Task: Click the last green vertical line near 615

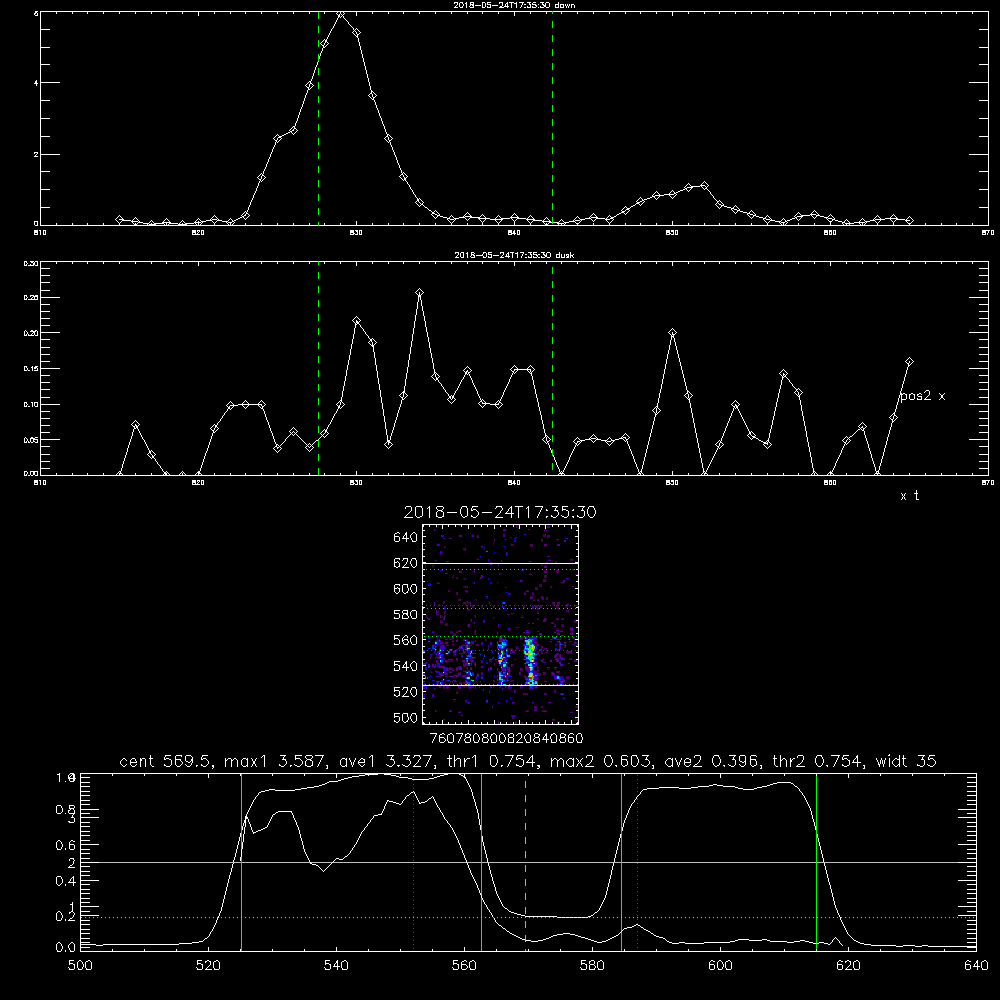Action: point(816,861)
